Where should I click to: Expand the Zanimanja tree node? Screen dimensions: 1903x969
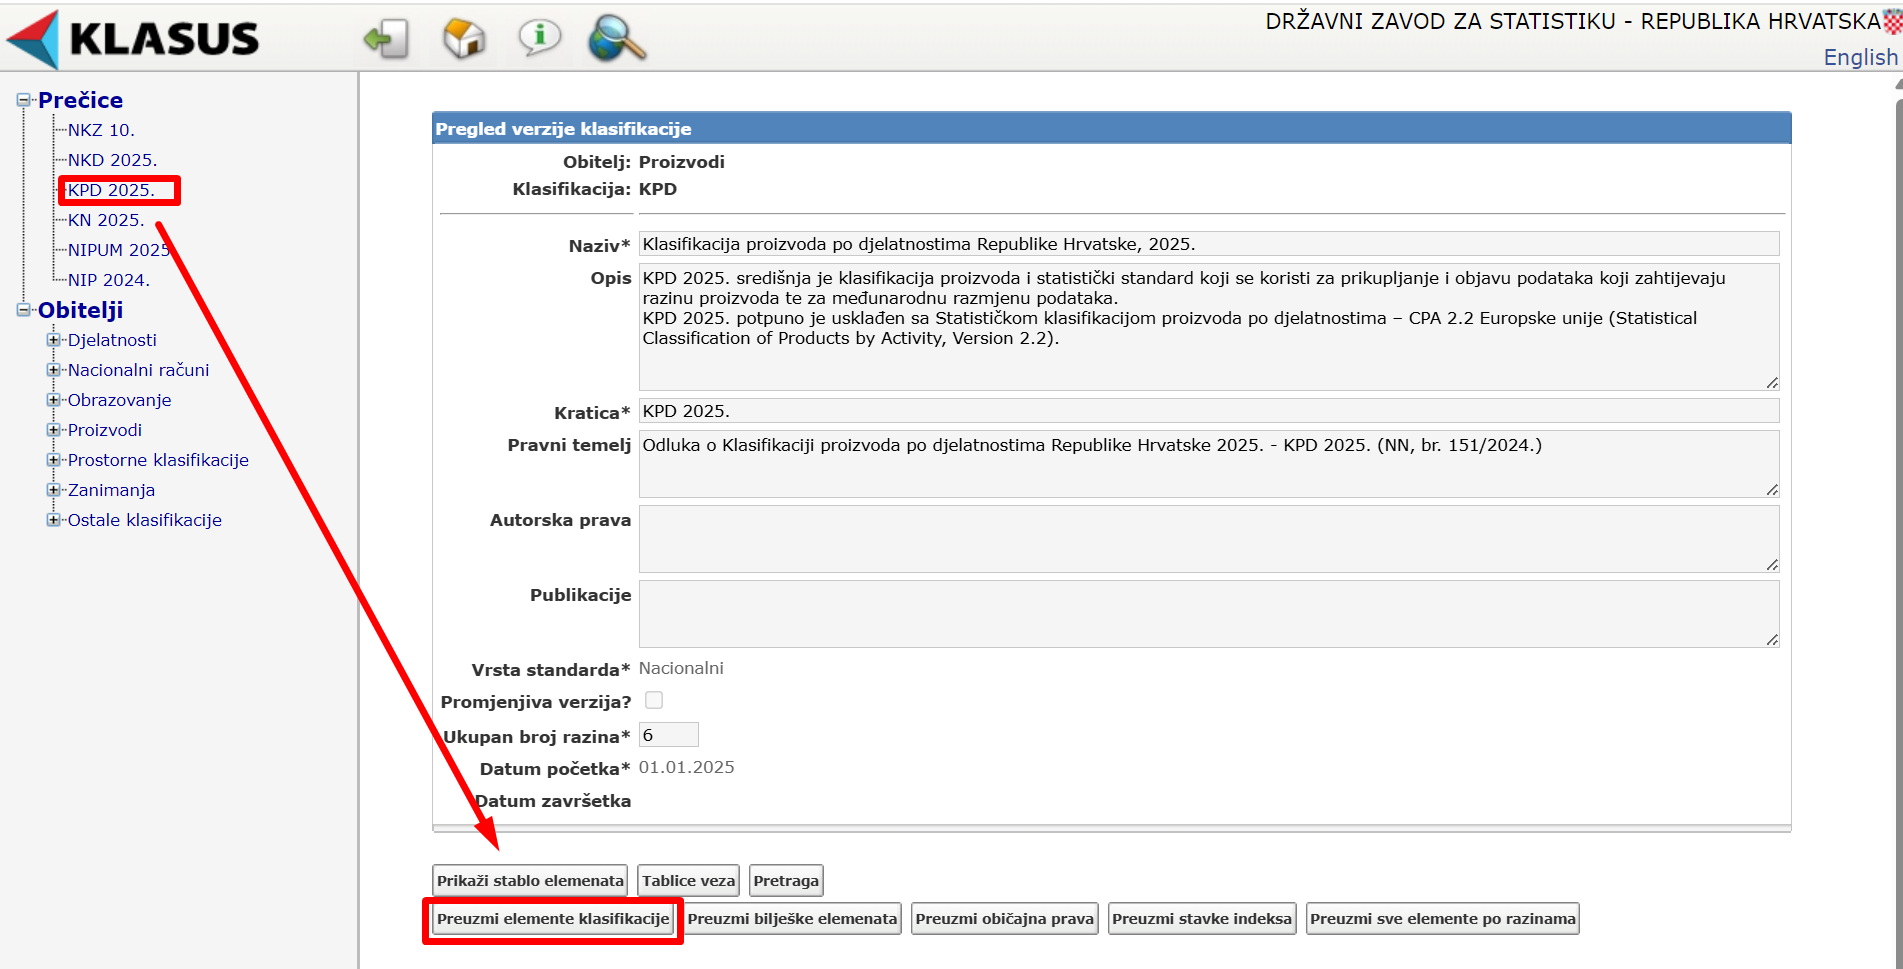(54, 490)
